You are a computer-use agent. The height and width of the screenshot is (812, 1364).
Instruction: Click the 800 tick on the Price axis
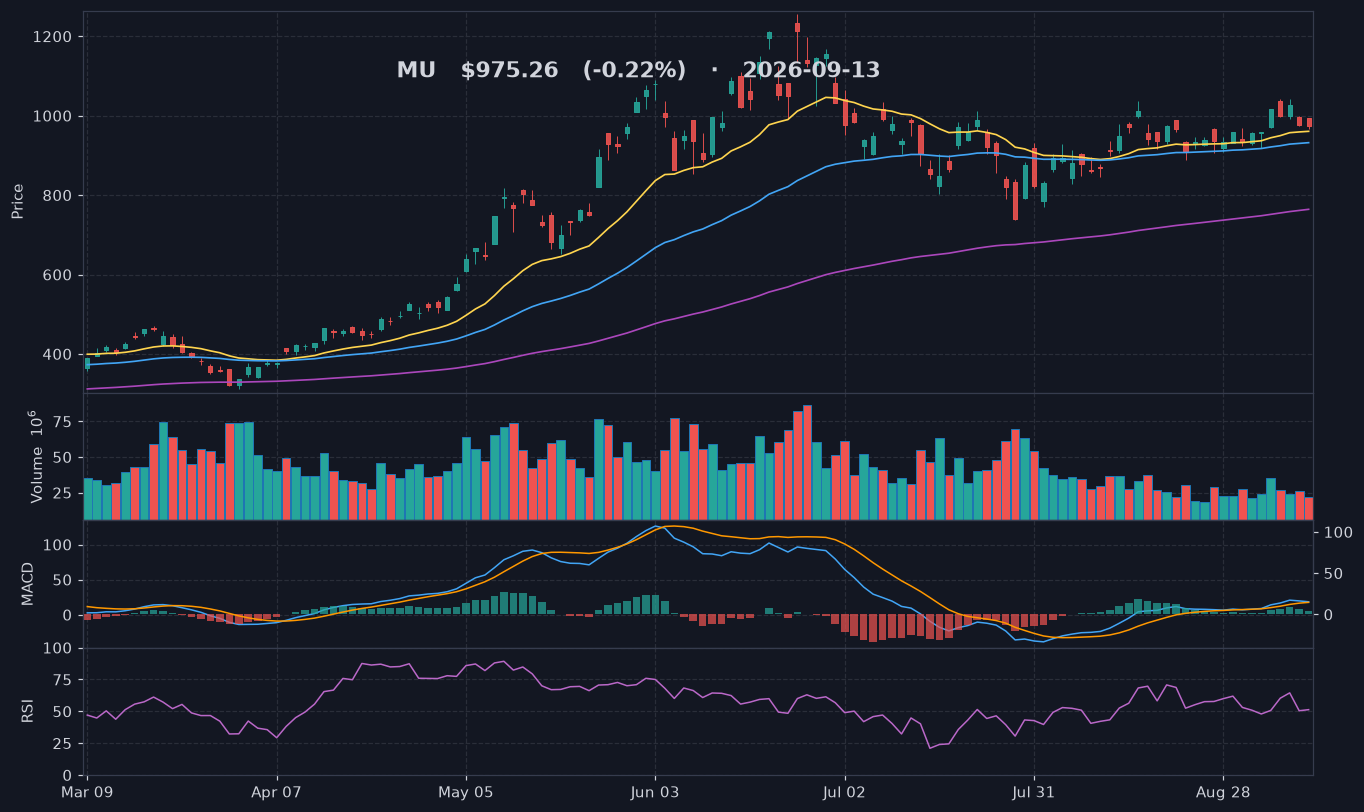pos(58,196)
